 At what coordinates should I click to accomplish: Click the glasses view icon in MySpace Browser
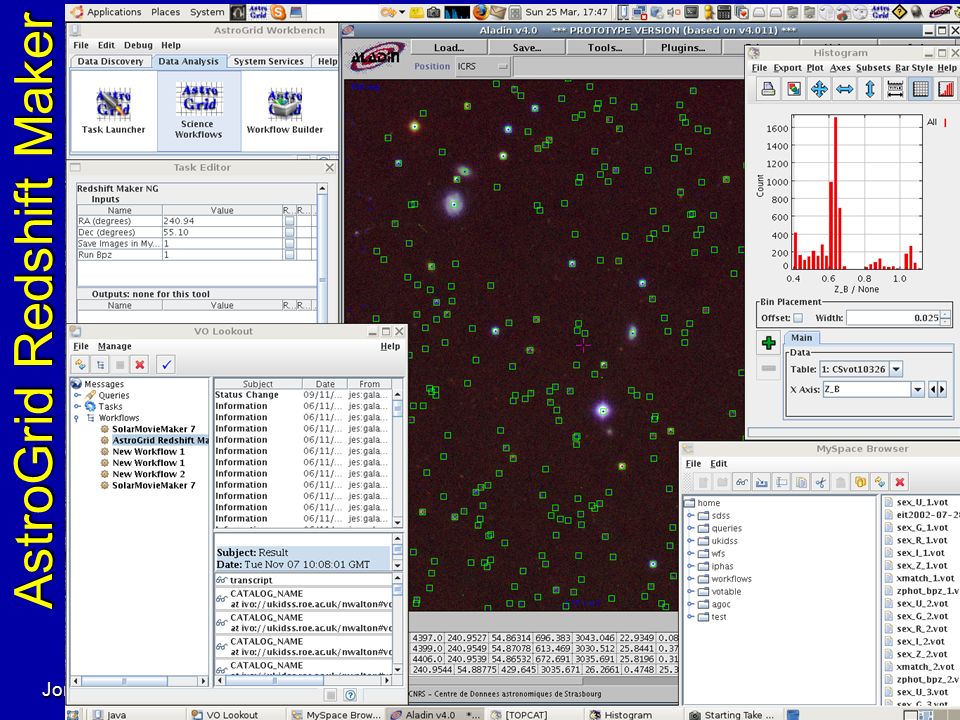pyautogui.click(x=741, y=482)
